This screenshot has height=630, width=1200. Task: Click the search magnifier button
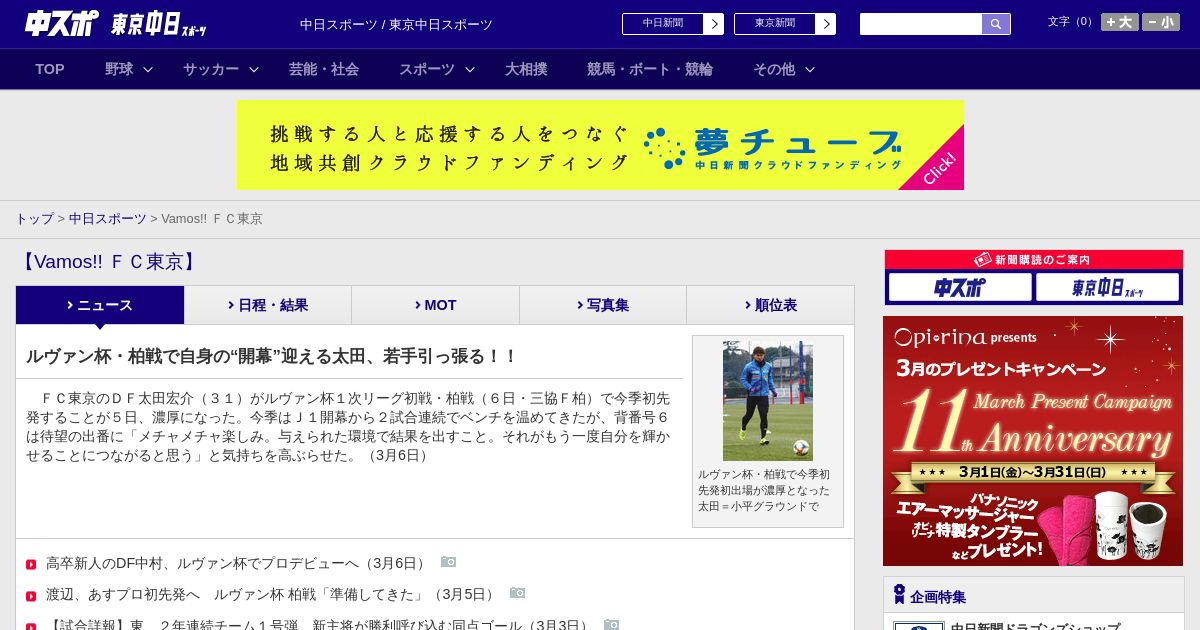point(996,24)
